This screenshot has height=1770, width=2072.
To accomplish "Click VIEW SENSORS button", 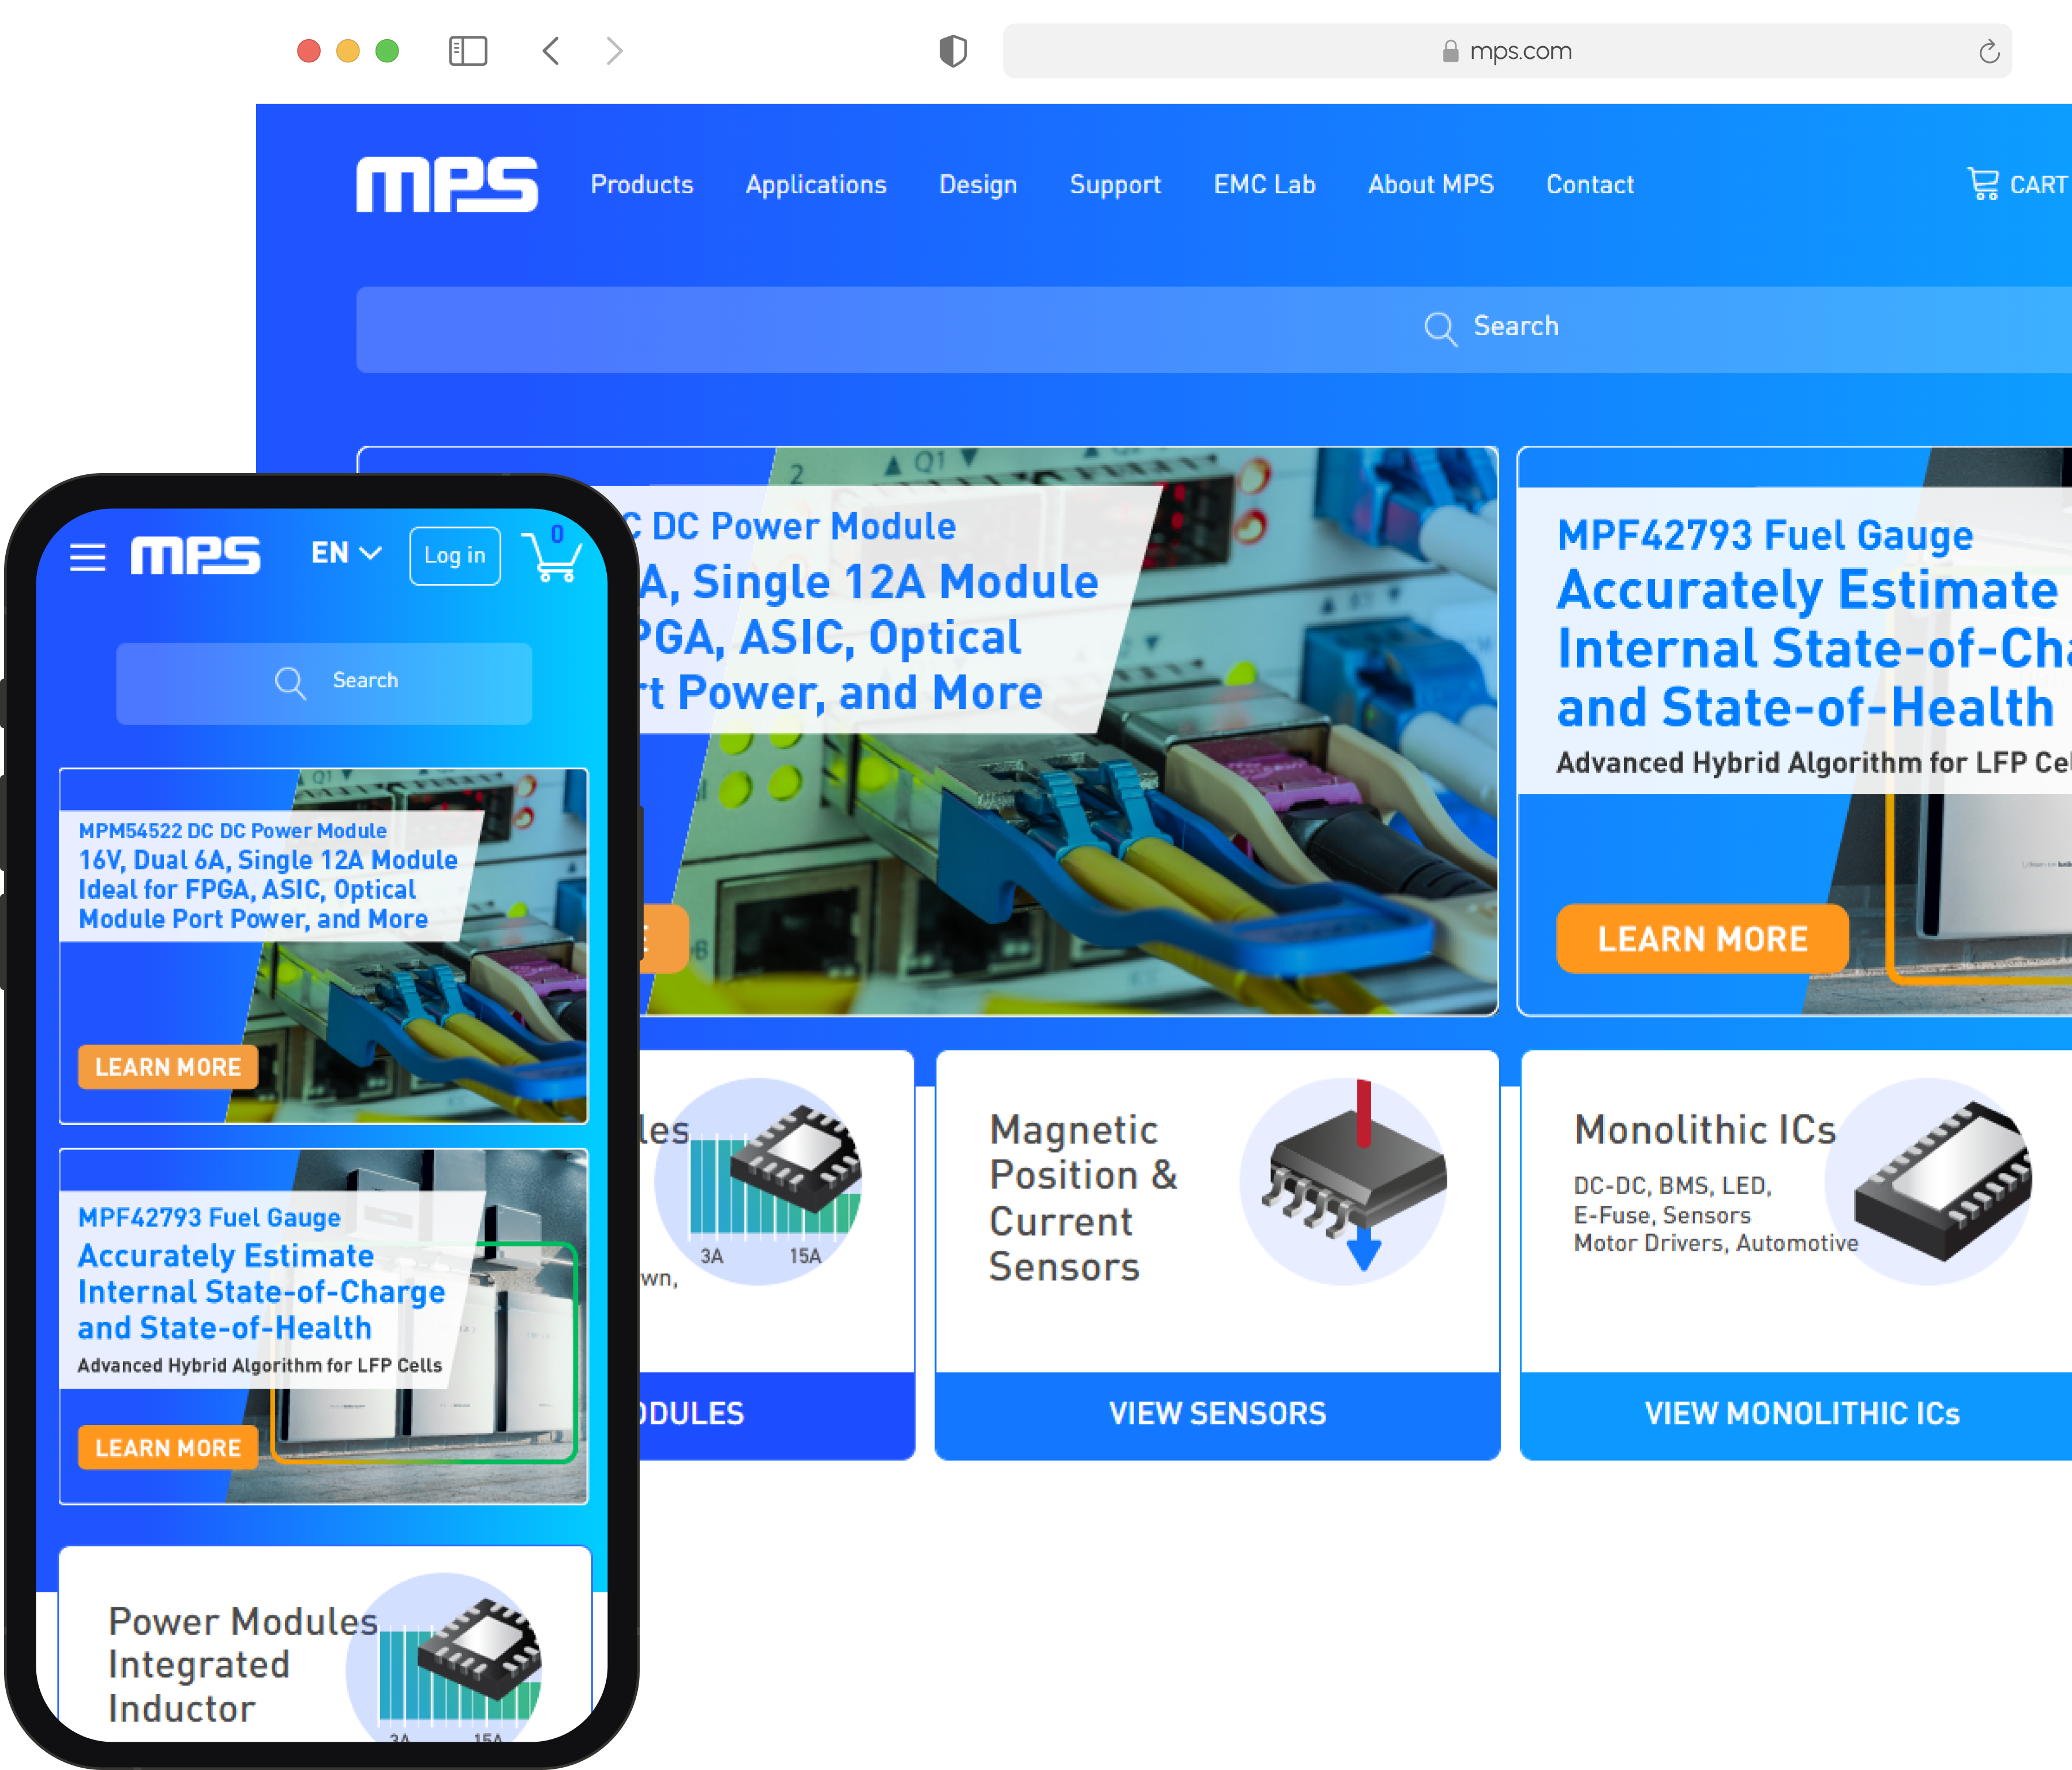I will 1217,1414.
